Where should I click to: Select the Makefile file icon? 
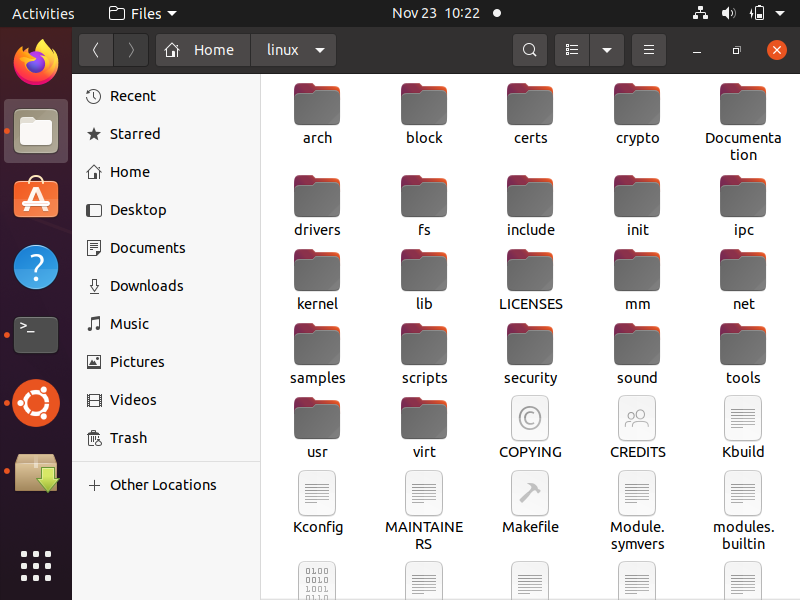(x=530, y=493)
